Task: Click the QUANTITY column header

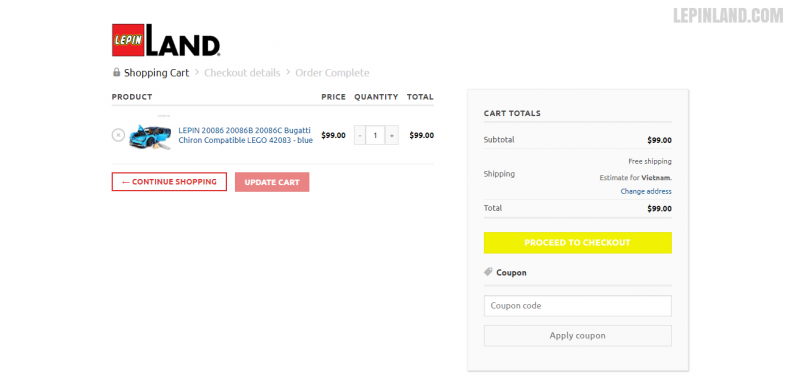Action: click(x=377, y=97)
